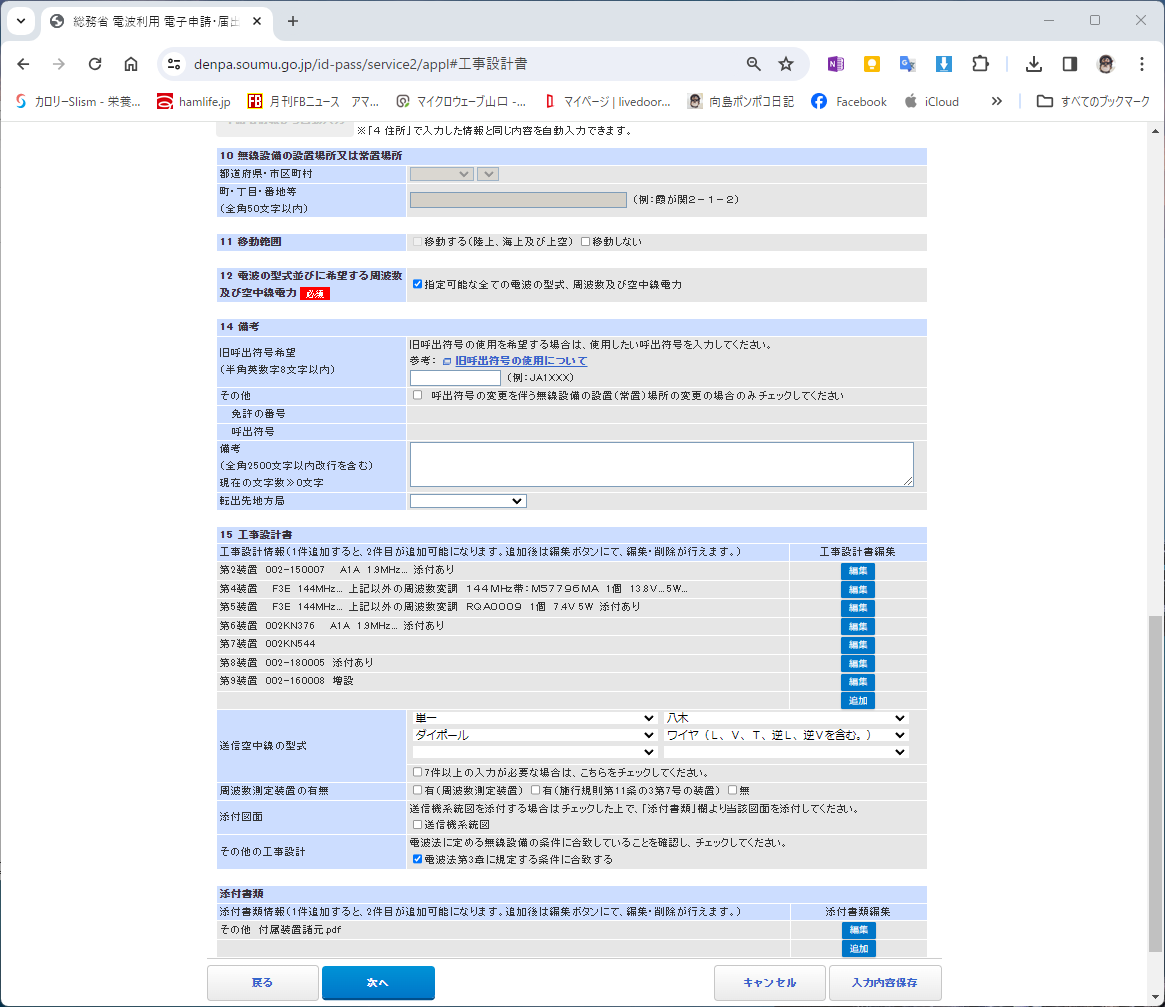Viewport: 1165px width, 1007px height.
Task: Reload the page with the refresh icon
Action: 94,64
